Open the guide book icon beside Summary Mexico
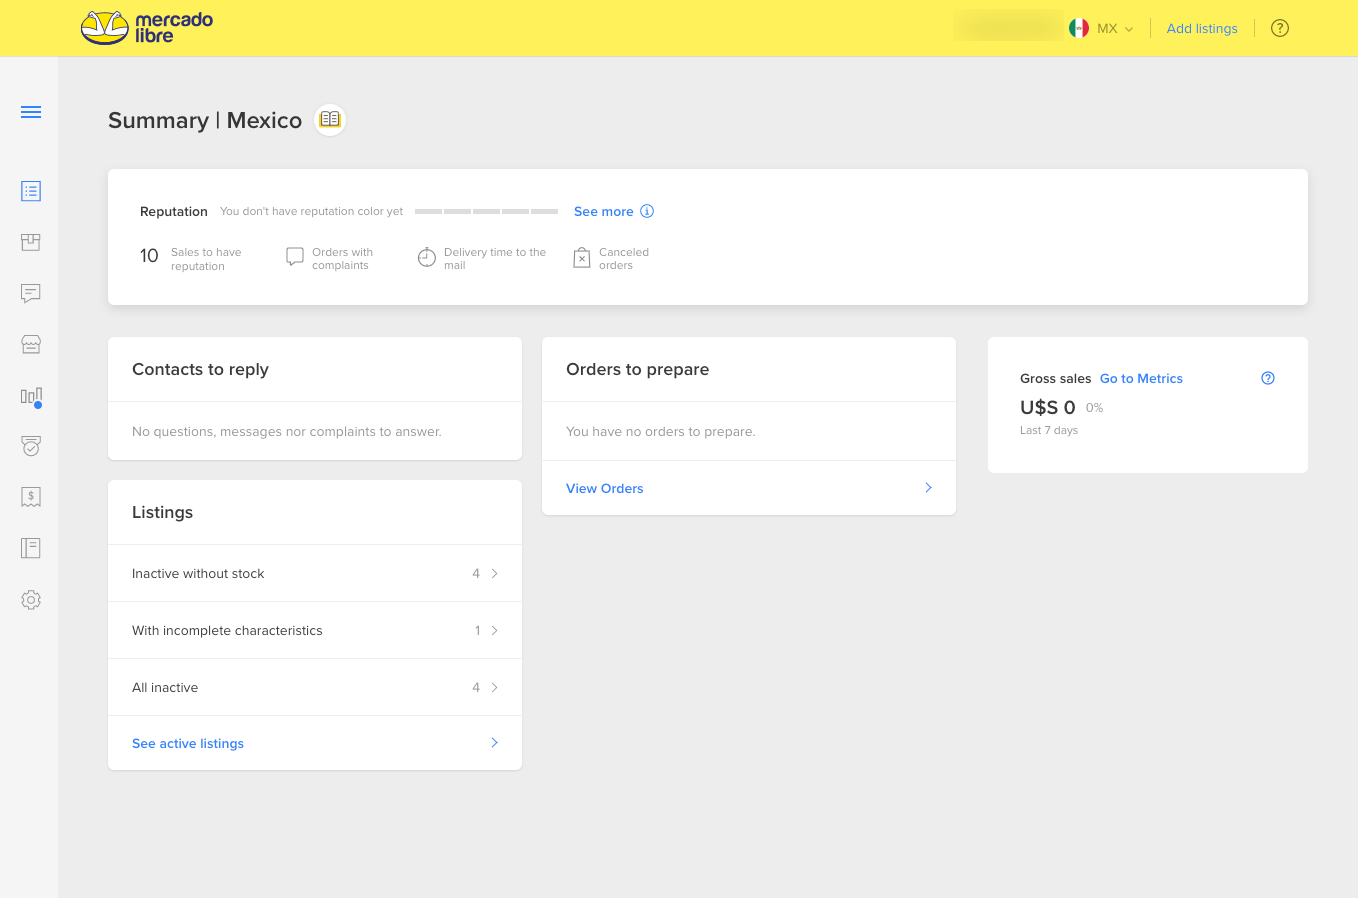 [330, 120]
